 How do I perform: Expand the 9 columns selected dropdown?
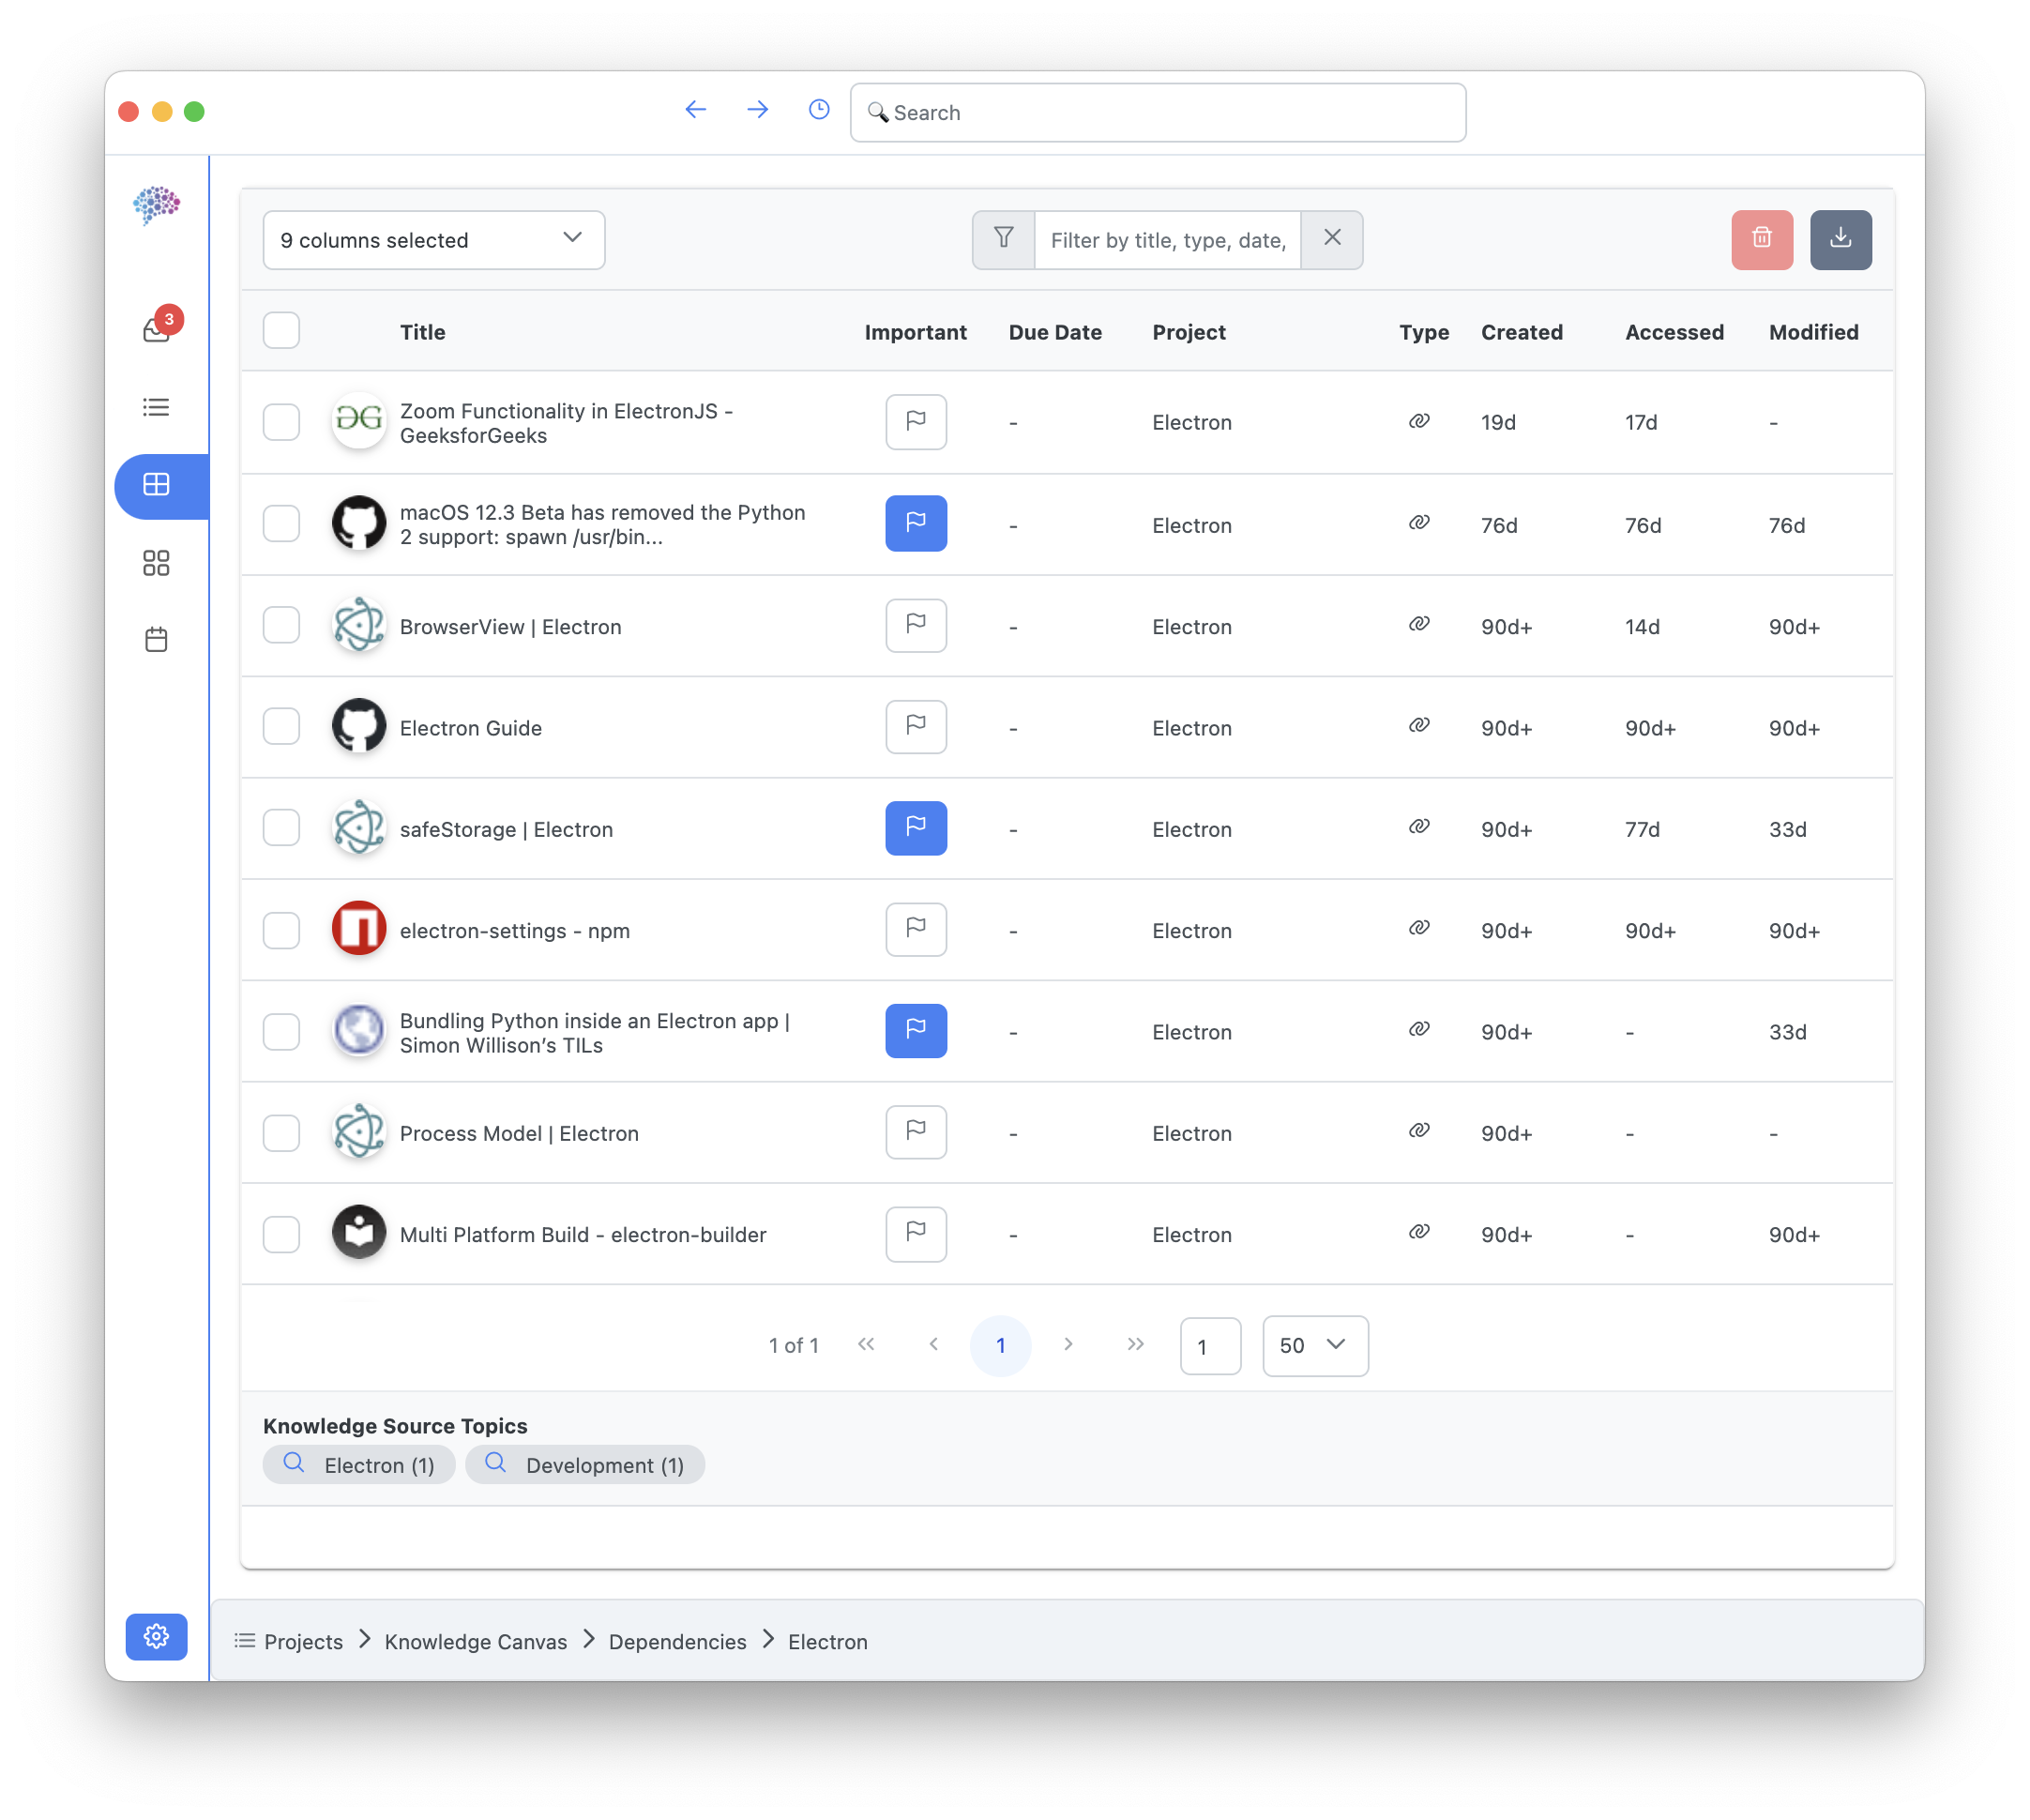click(x=433, y=240)
